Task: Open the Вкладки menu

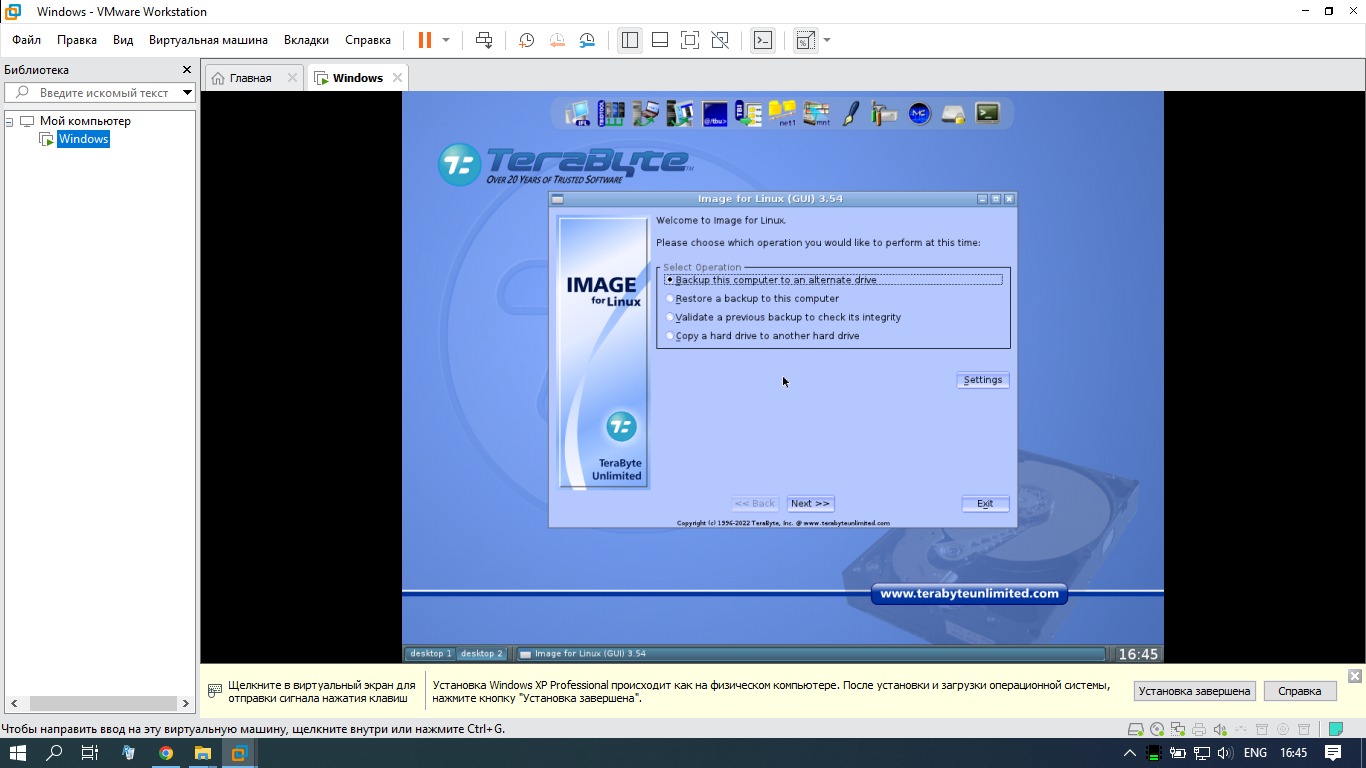Action: point(306,40)
